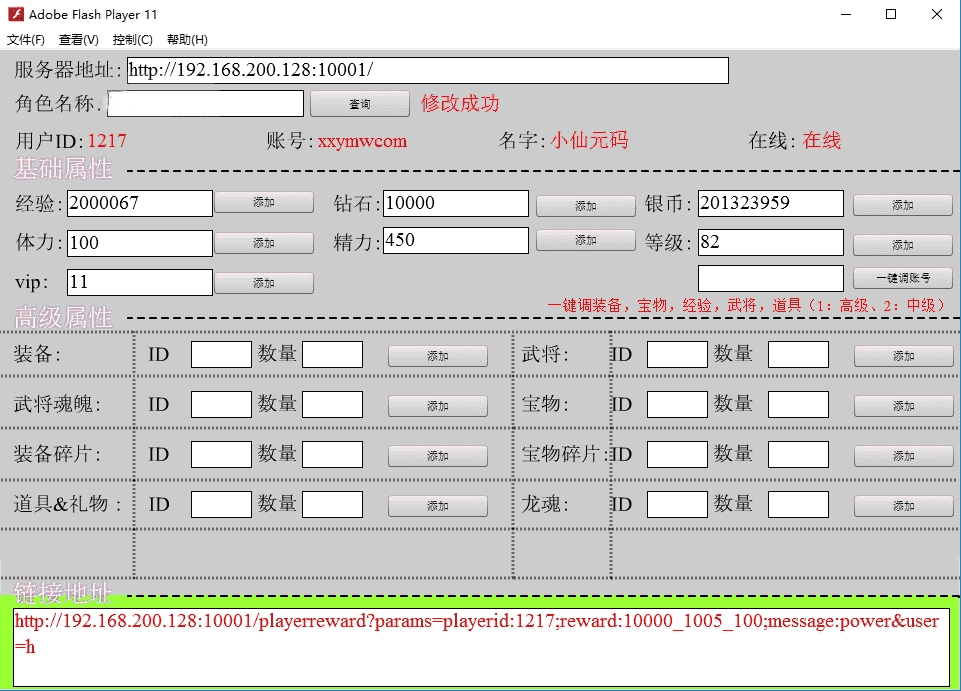Click the 一键调账号 button
The width and height of the screenshot is (961, 691).
coord(902,279)
